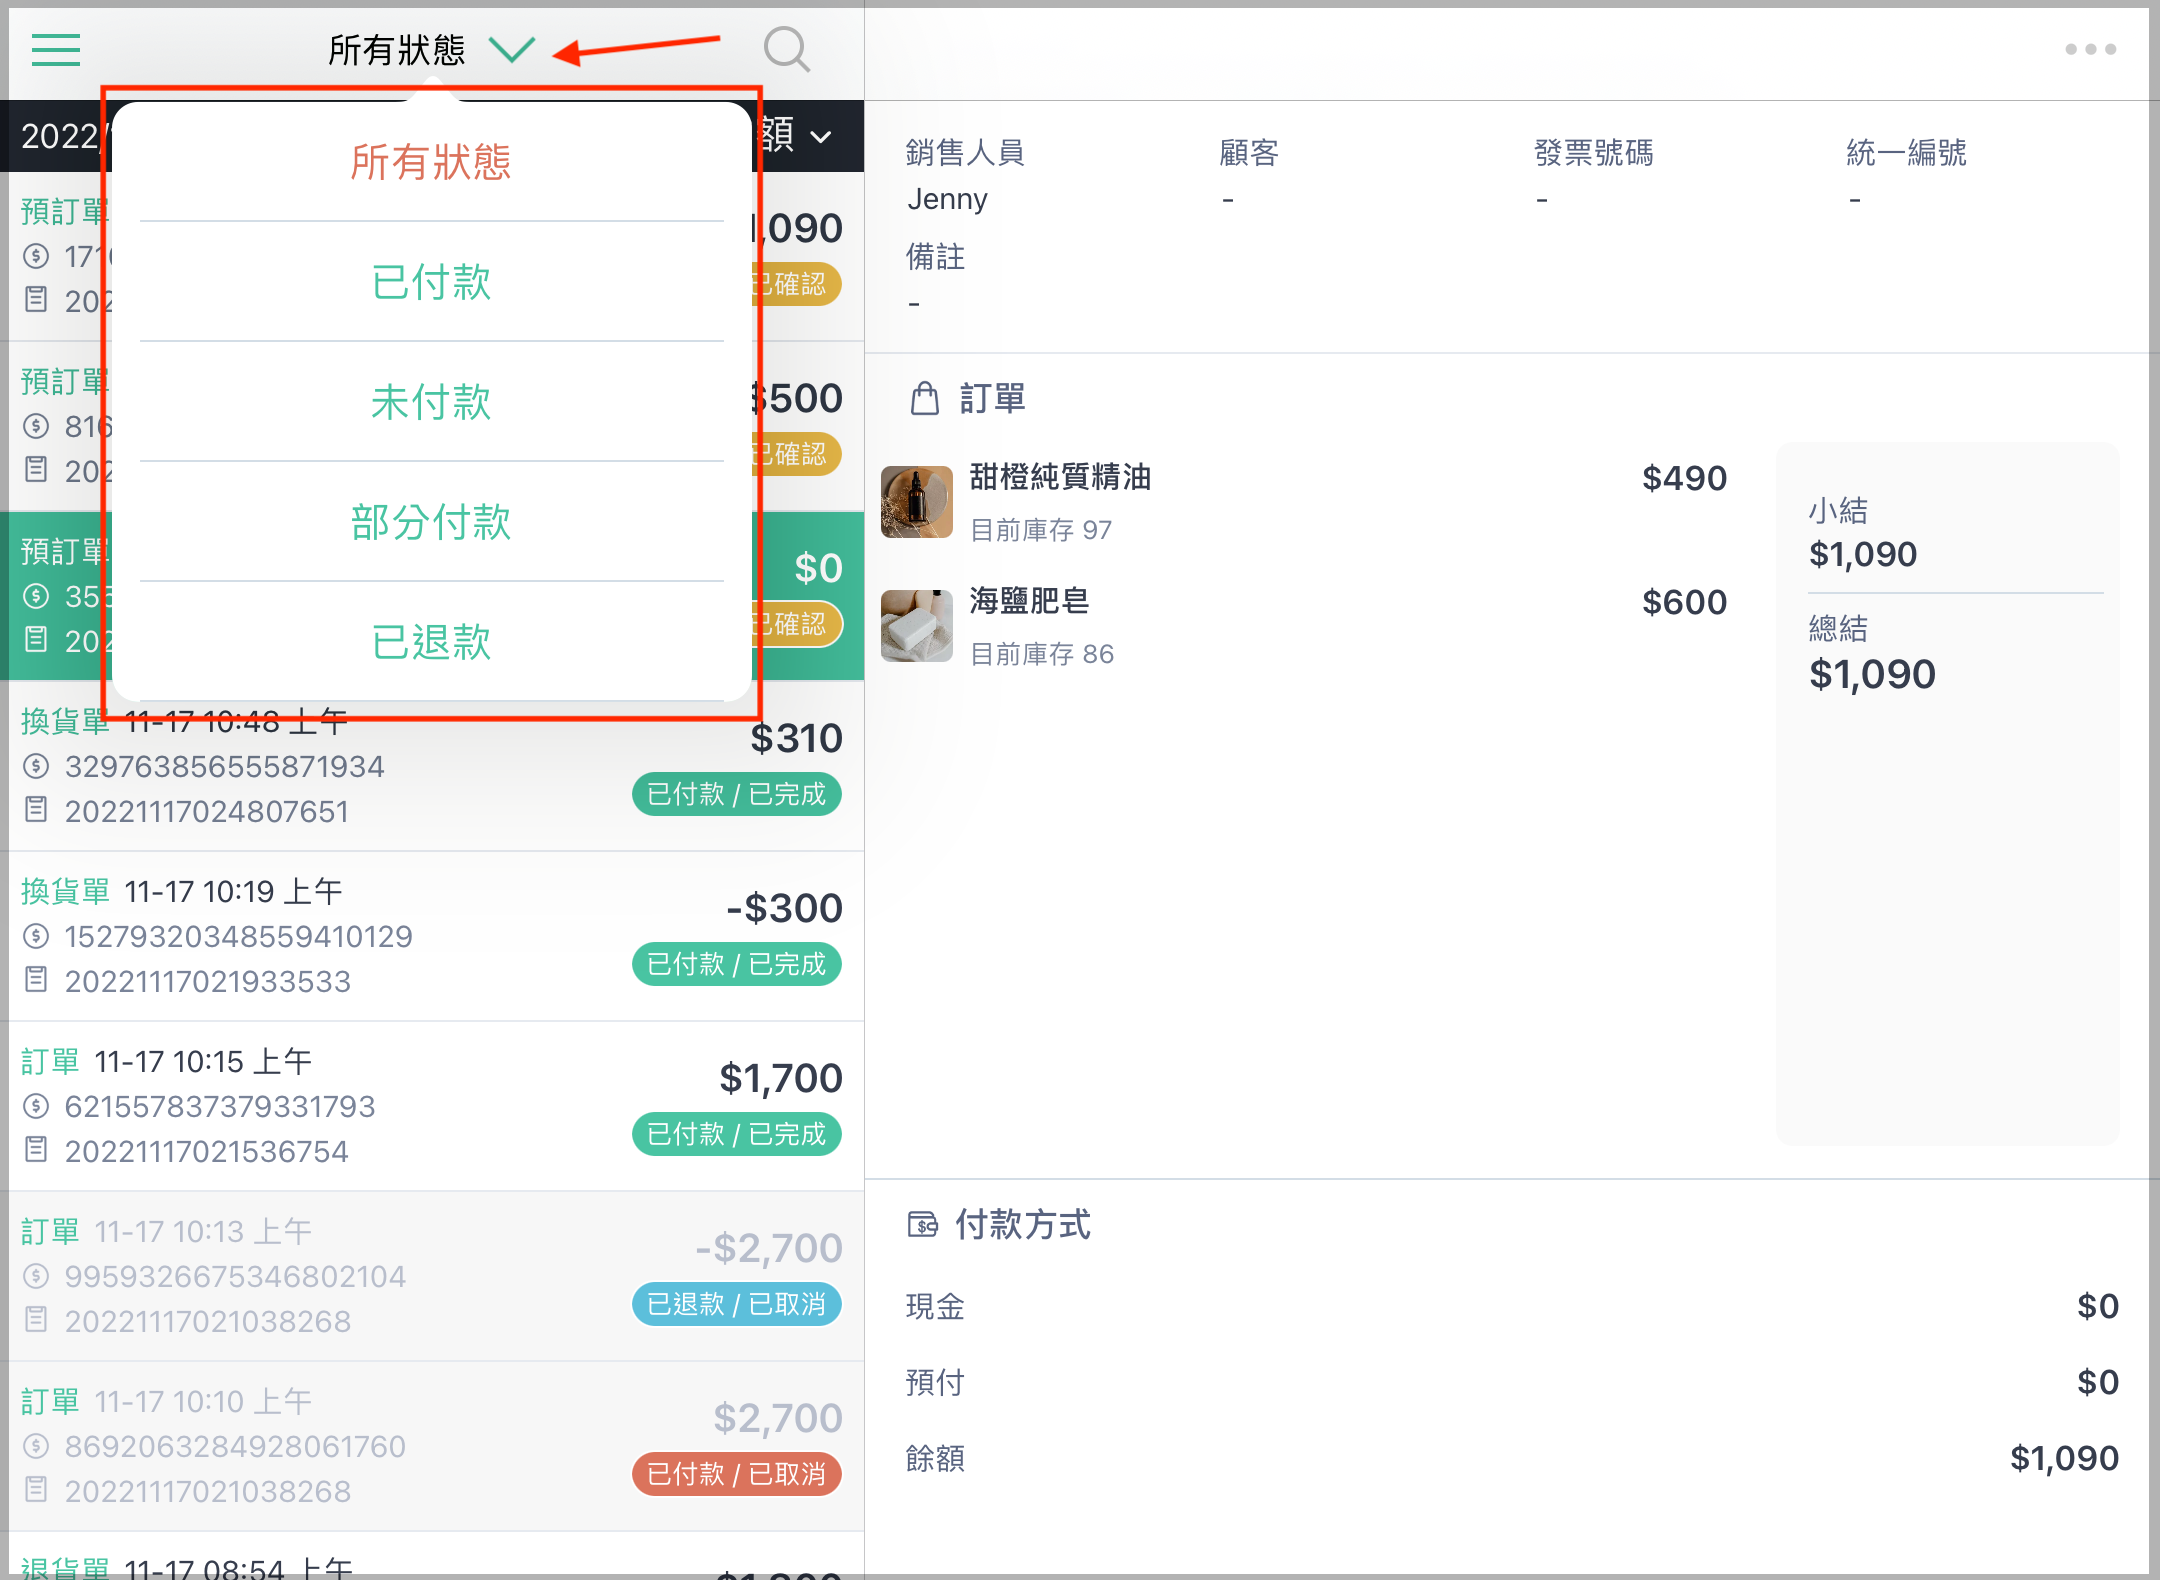Viewport: 2160px width, 1580px height.
Task: Select the 海鹽肥皂 product name
Action: click(1029, 601)
